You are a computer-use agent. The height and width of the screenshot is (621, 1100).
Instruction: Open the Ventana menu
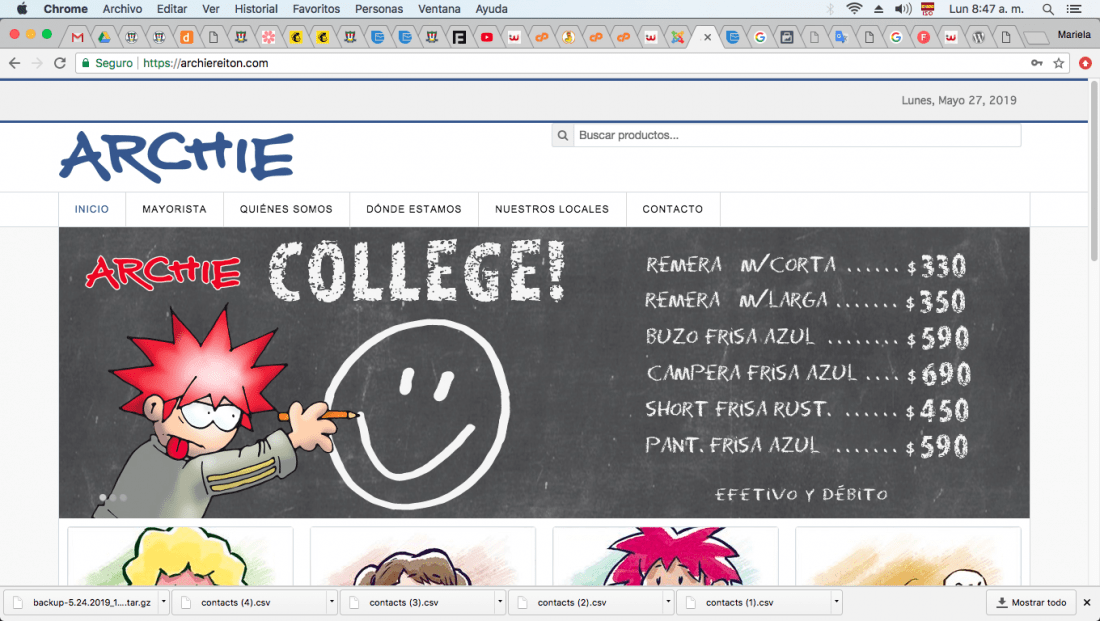click(x=439, y=9)
